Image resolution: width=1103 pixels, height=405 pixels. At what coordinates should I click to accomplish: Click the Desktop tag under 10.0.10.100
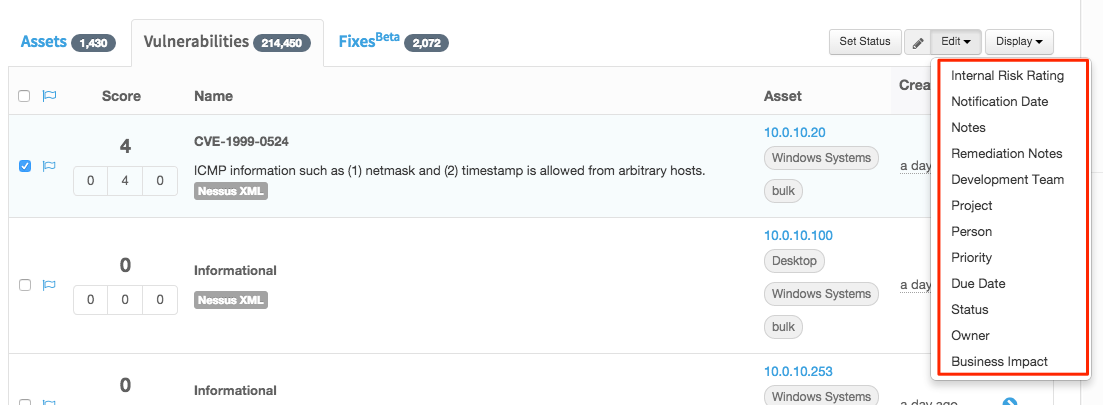[x=794, y=261]
